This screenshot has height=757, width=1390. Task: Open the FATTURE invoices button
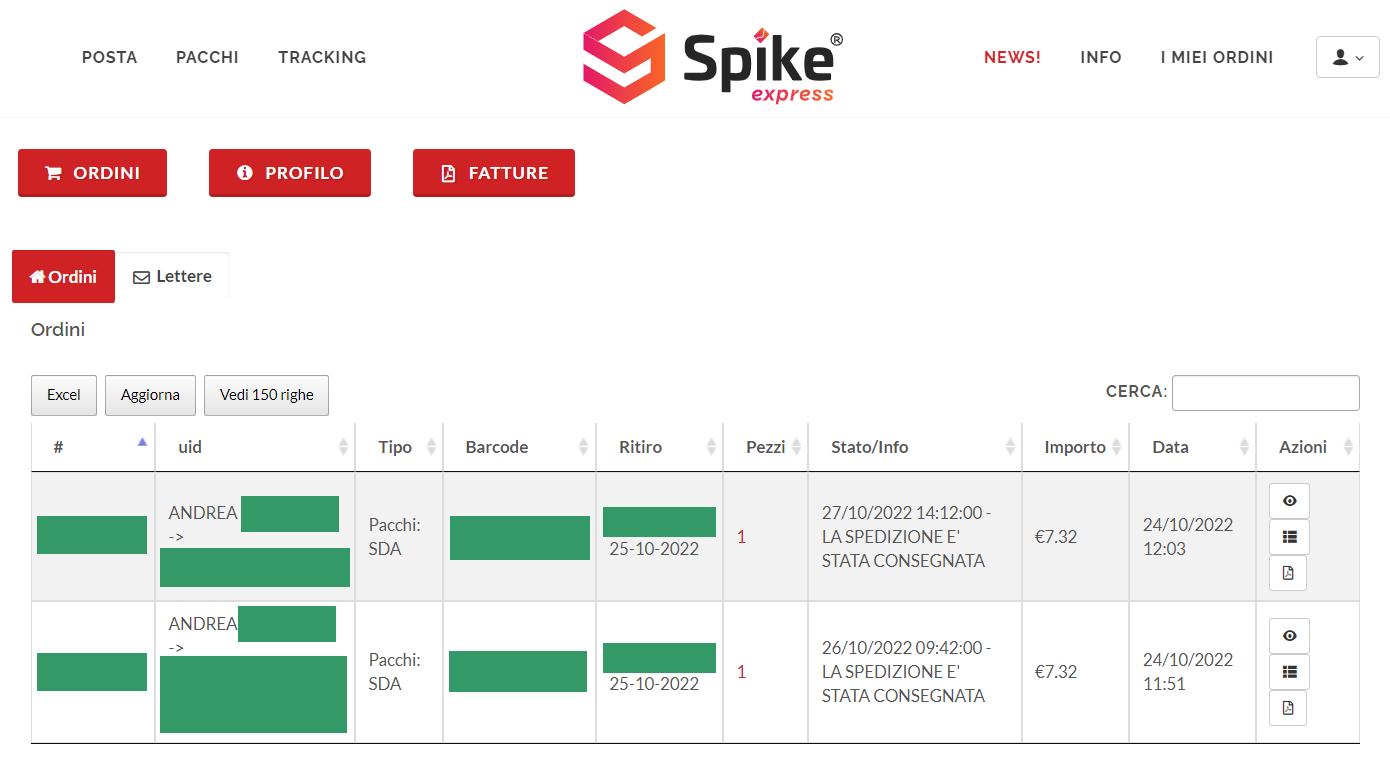click(494, 173)
